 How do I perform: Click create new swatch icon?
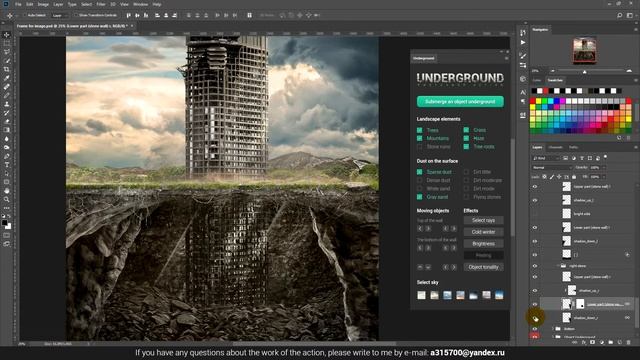[620, 138]
